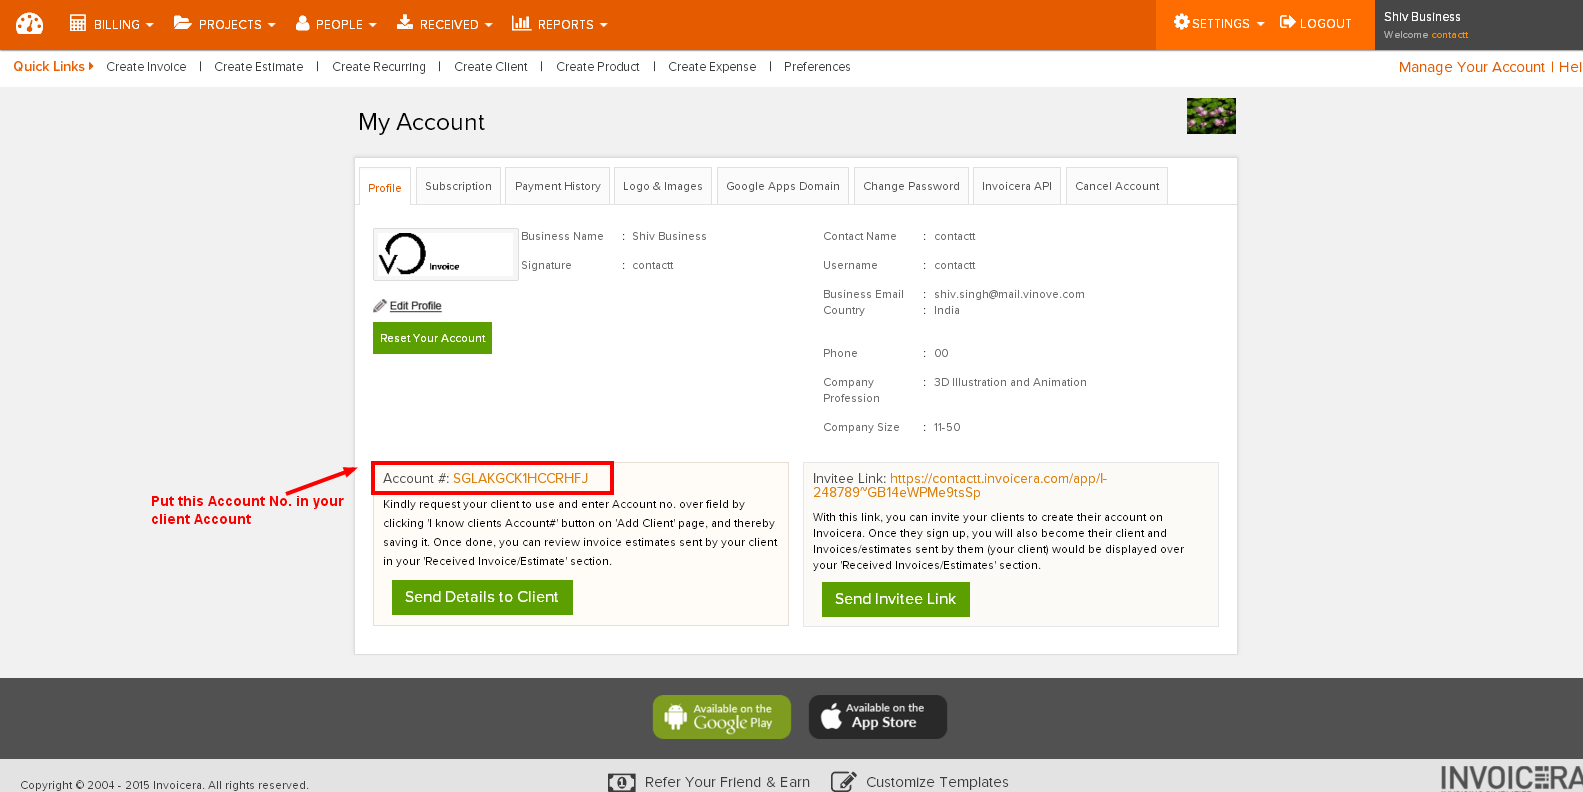This screenshot has width=1583, height=792.
Task: Open the Create Client quick link
Action: 491,67
